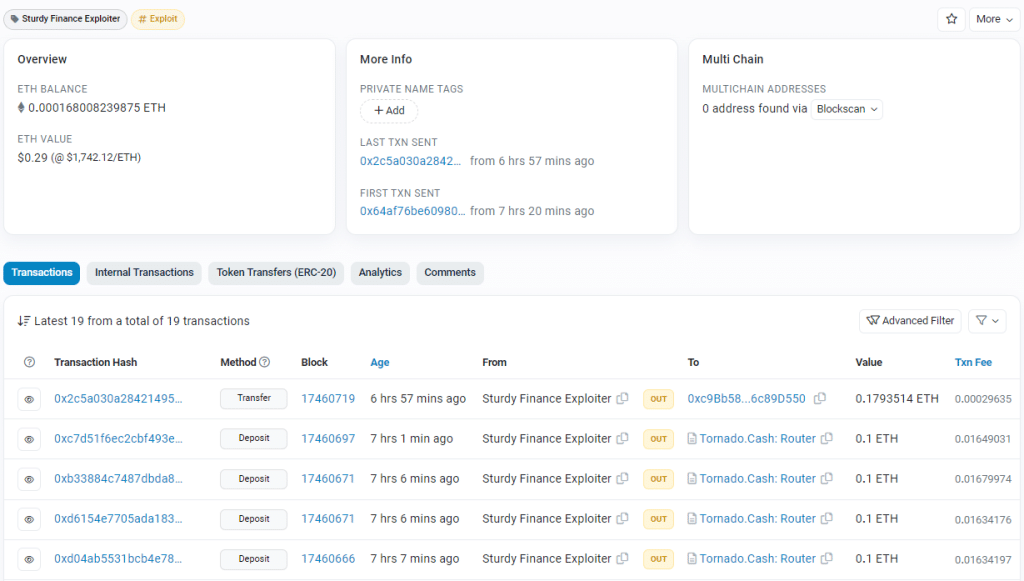This screenshot has width=1024, height=581.
Task: Expand the Blockscan dropdown
Action: [847, 109]
